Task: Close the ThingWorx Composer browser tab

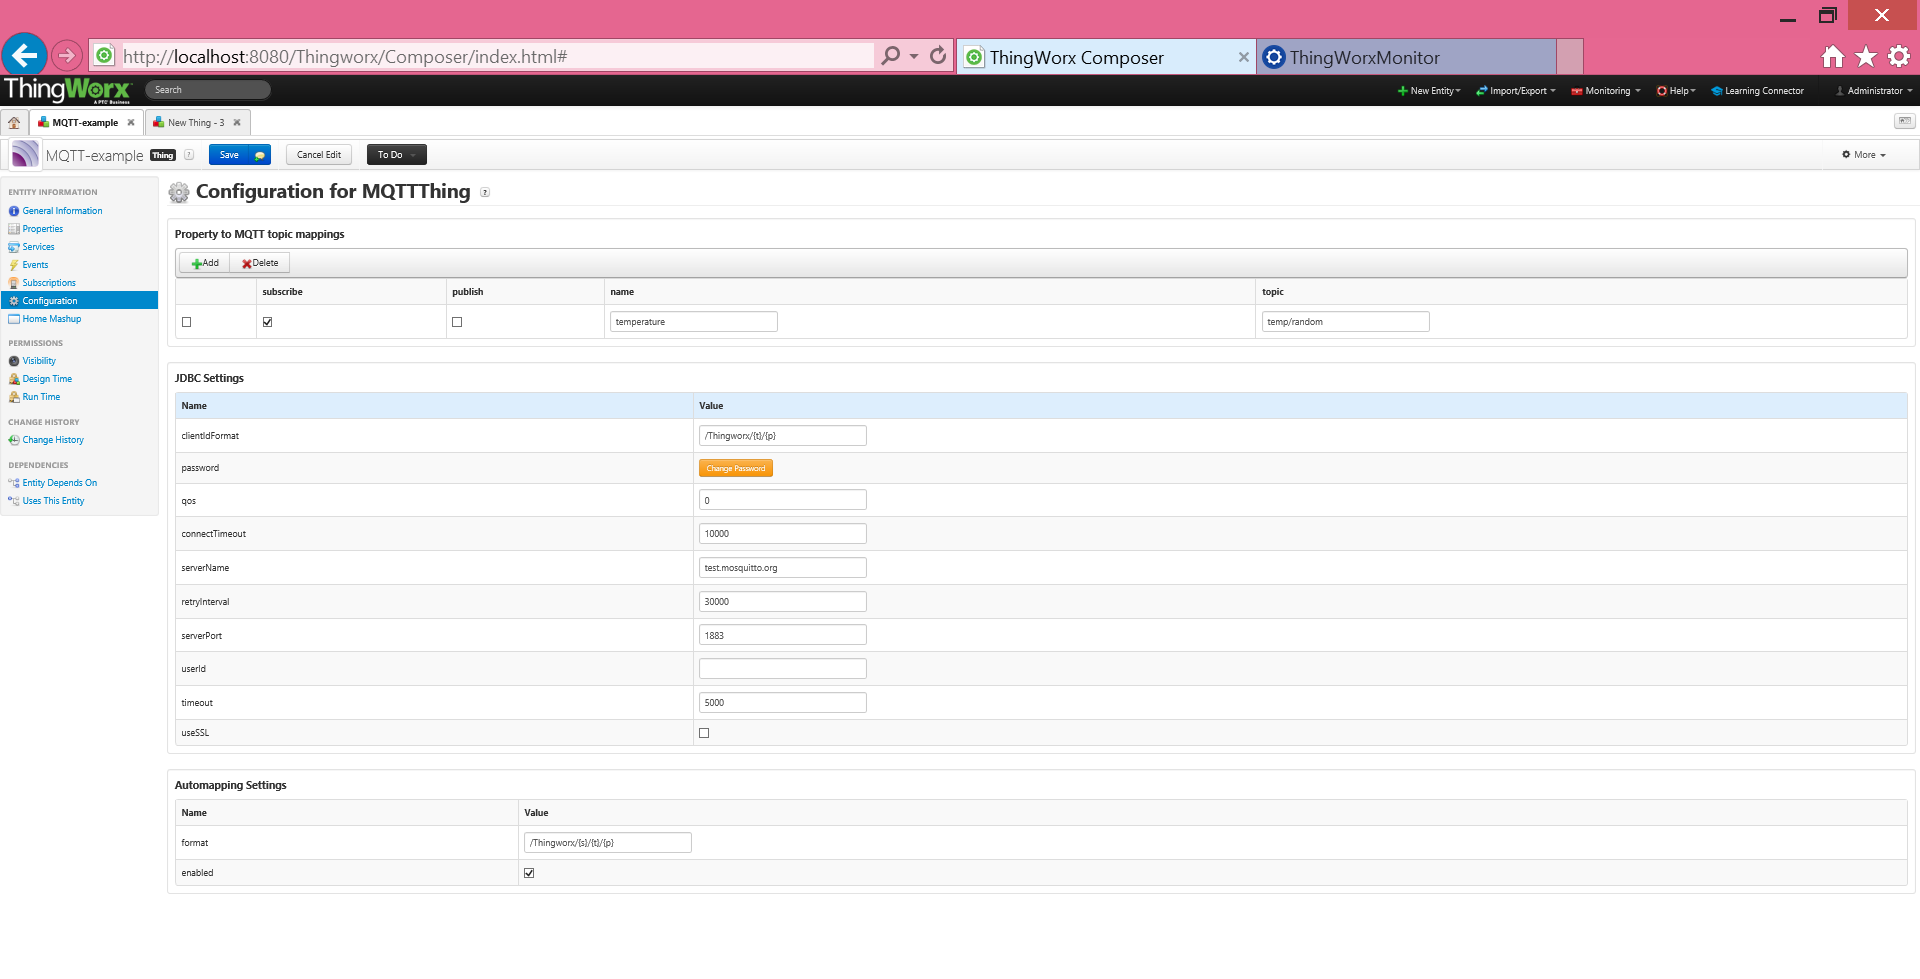Action: pos(1244,57)
